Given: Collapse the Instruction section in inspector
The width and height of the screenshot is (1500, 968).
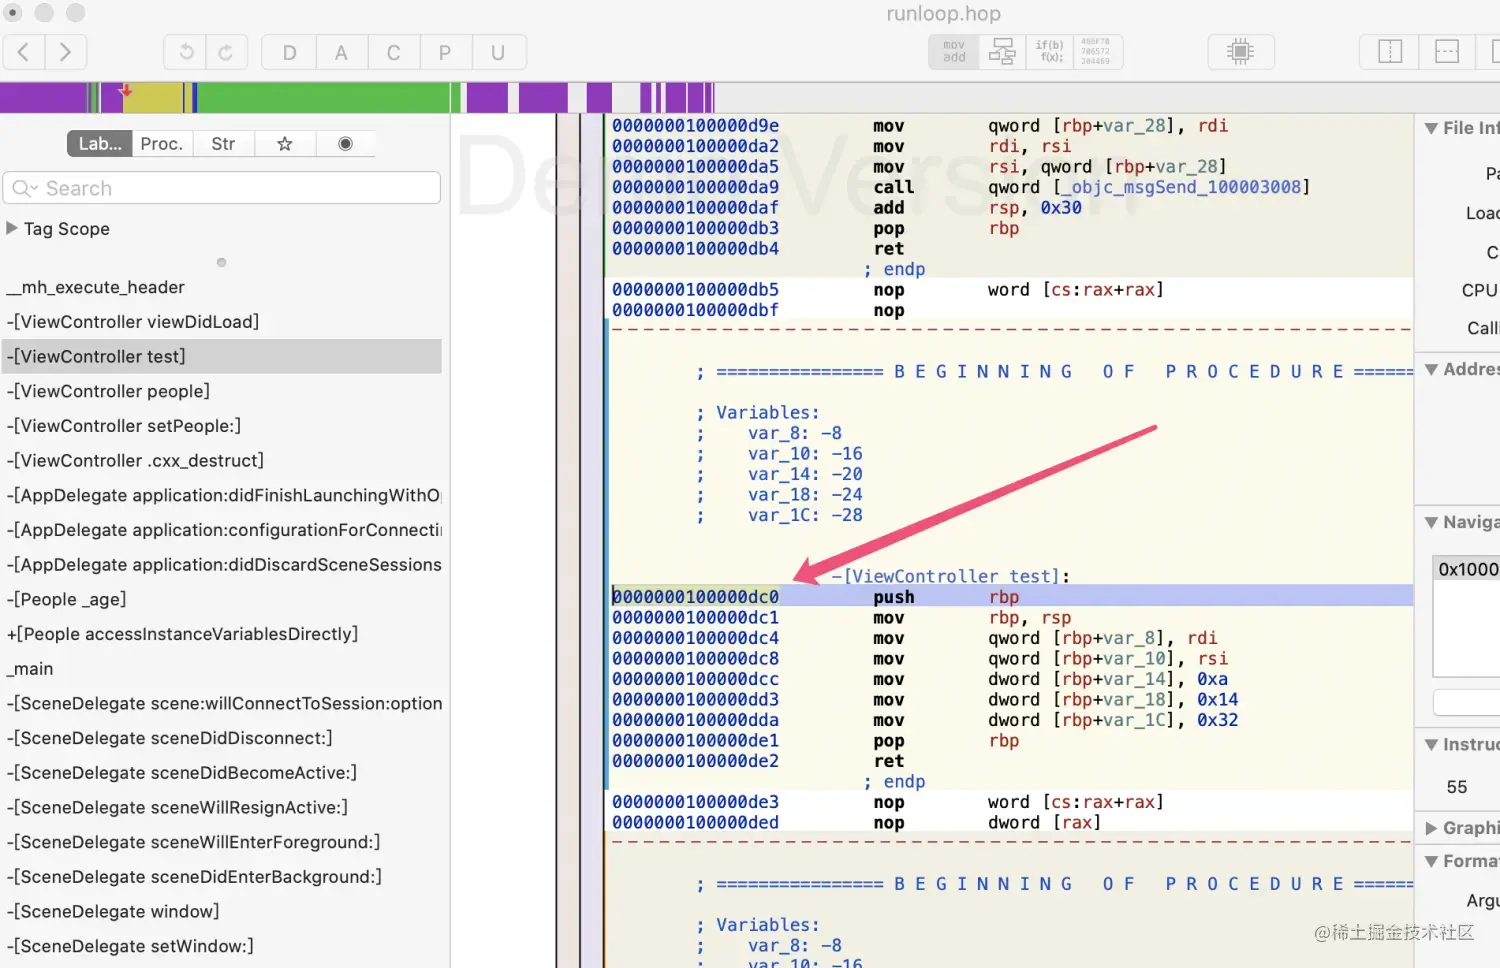Looking at the screenshot, I should [1431, 745].
